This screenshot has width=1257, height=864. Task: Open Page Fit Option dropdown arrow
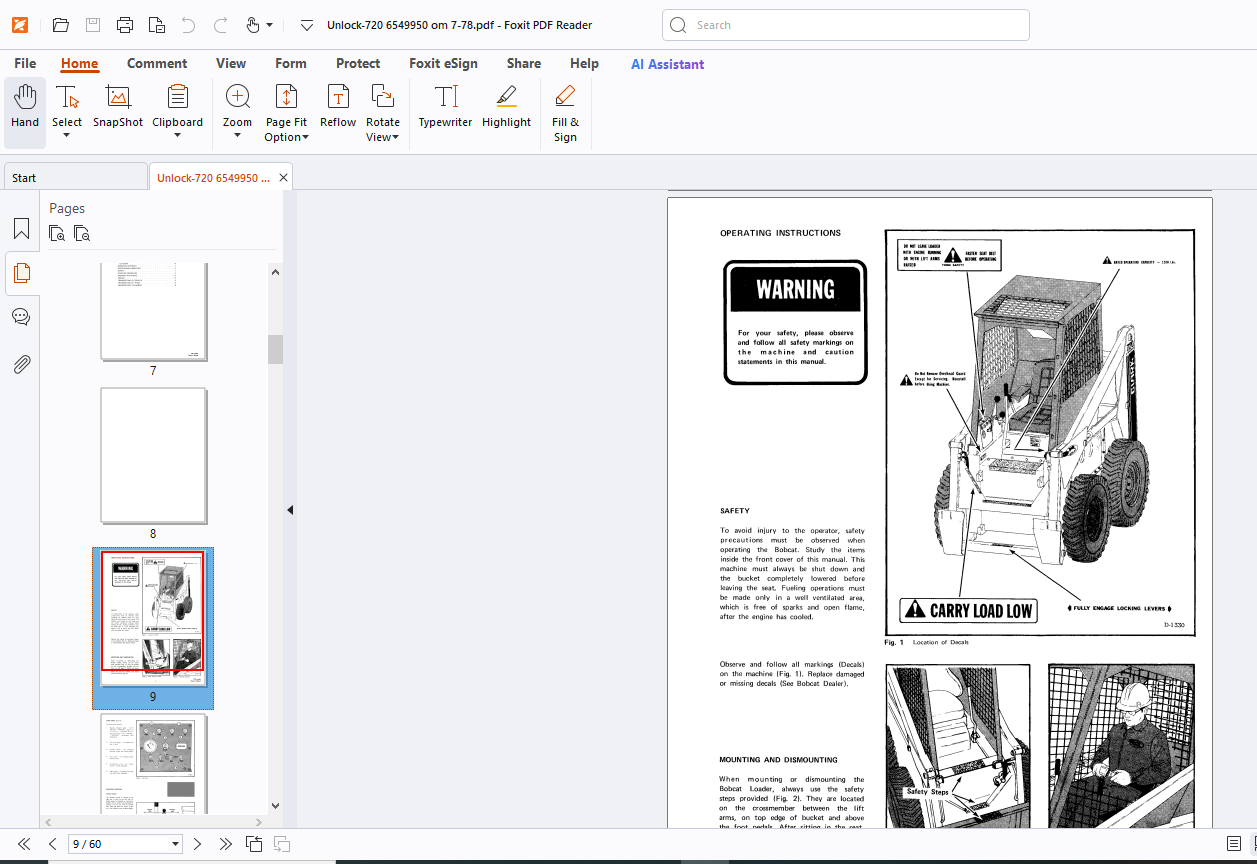coord(305,138)
